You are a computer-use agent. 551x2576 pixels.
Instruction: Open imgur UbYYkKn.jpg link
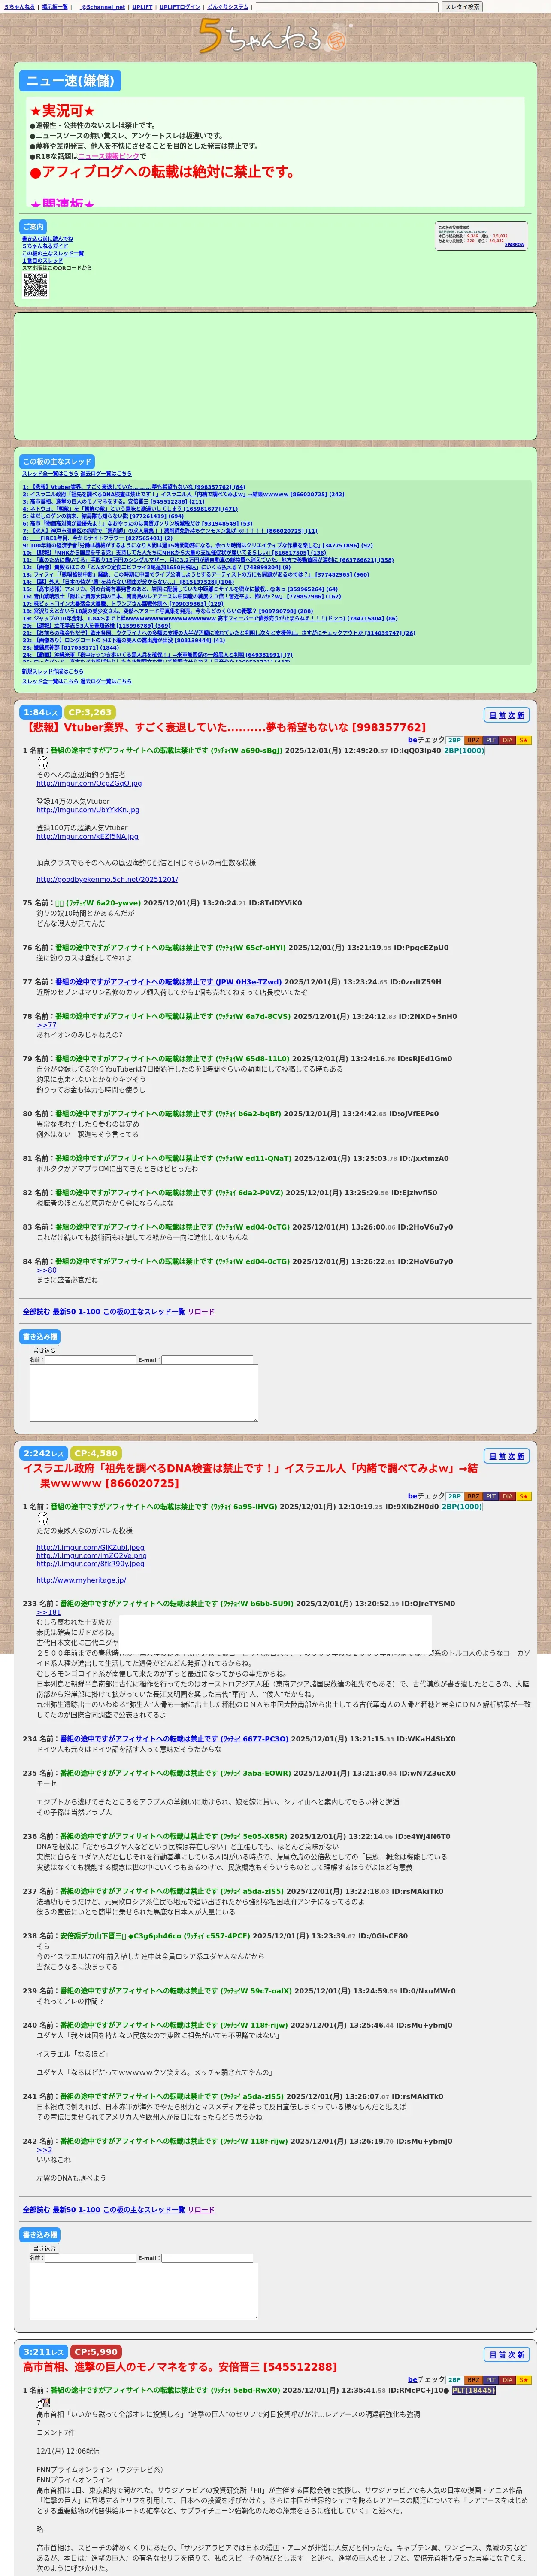click(88, 810)
